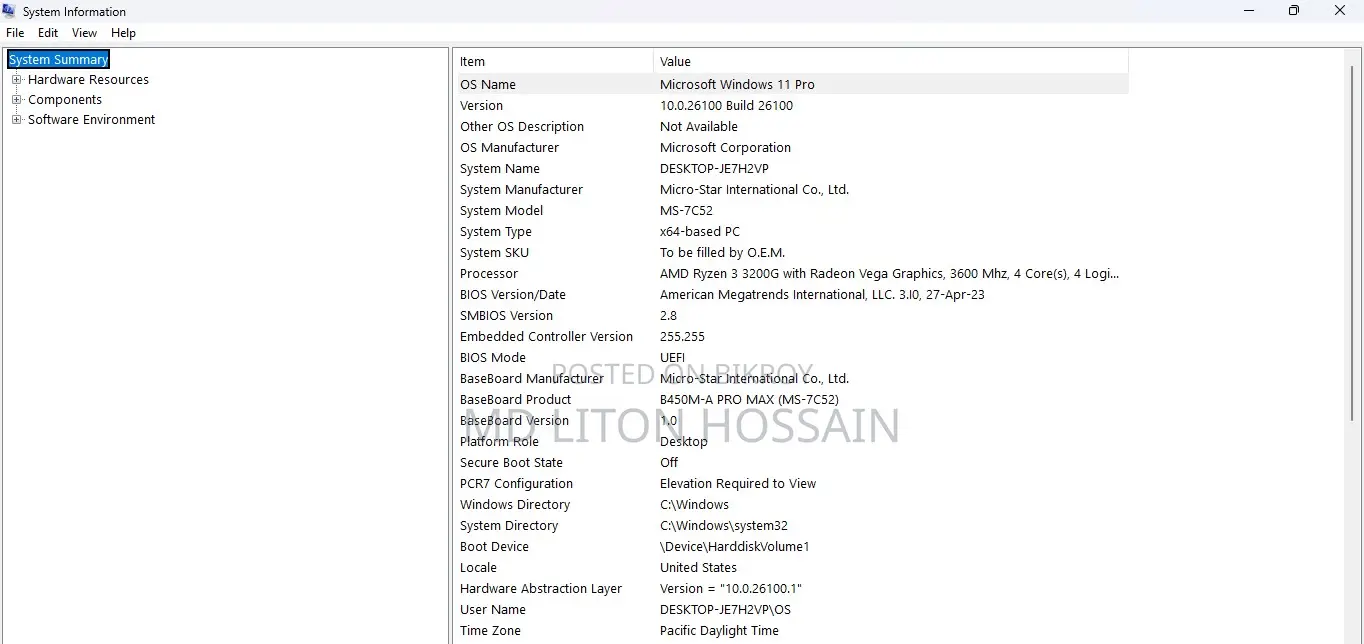
Task: Click the To be filled by O.E.M. value
Action: [722, 253]
